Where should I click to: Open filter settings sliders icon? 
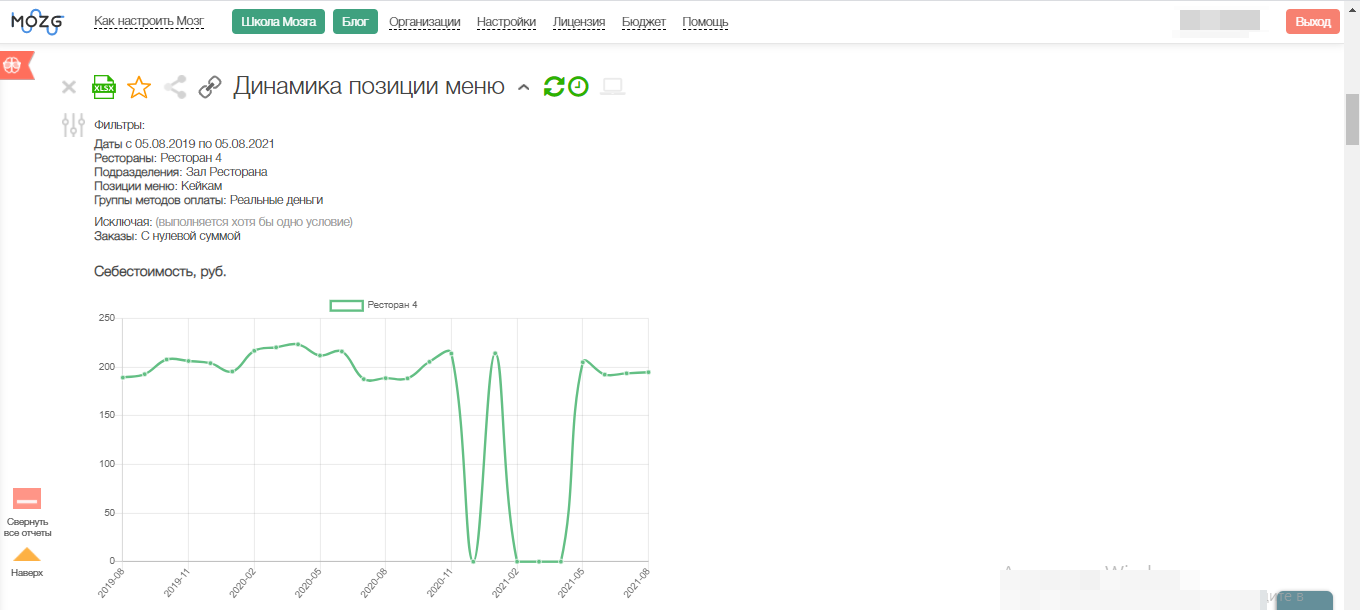73,125
